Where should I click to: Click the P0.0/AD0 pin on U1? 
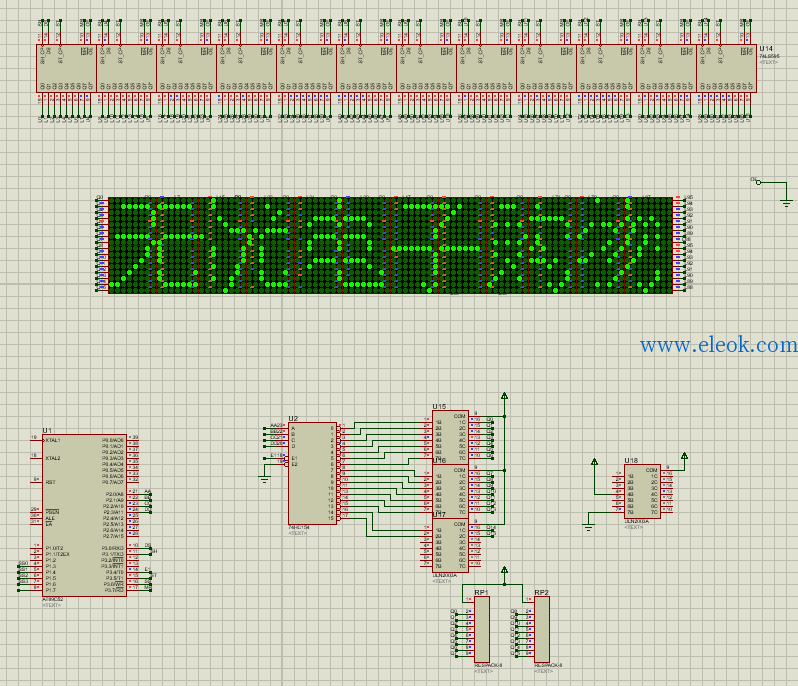pyautogui.click(x=112, y=440)
